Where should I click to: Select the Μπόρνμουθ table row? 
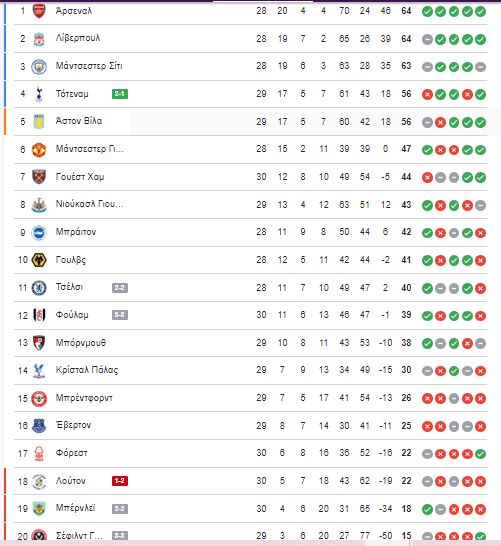251,343
